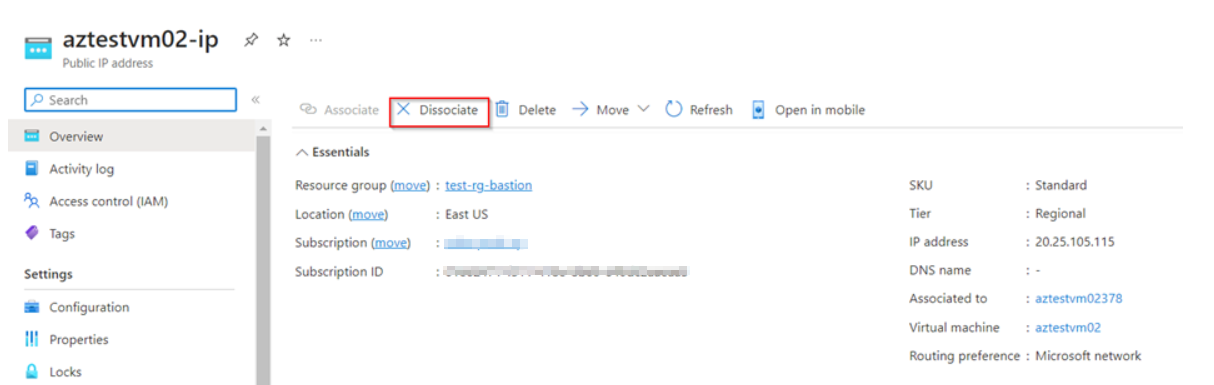Collapse the left menu with double chevron
Image resolution: width=1214 pixels, height=385 pixels.
pyautogui.click(x=256, y=100)
